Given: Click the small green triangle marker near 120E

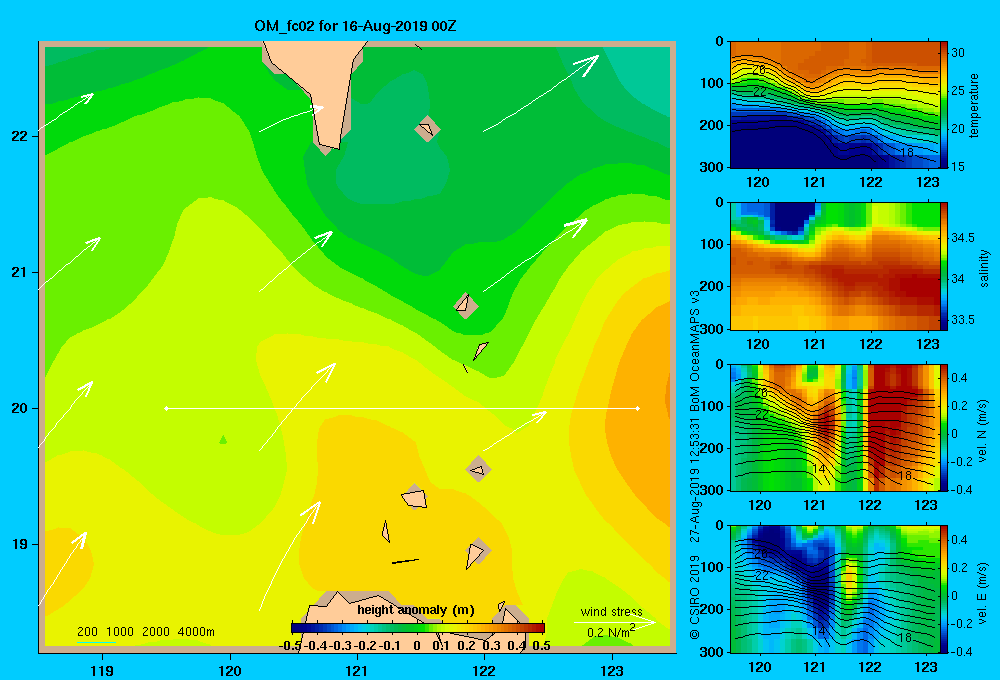Looking at the screenshot, I should click(223, 439).
